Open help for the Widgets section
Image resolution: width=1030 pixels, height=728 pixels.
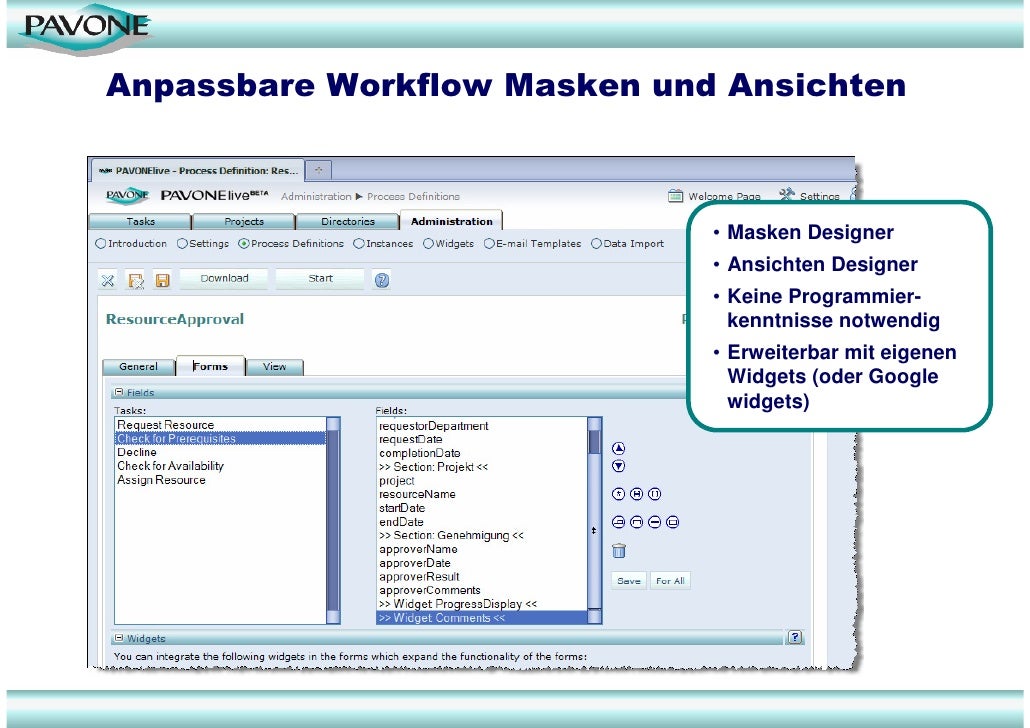pyautogui.click(x=795, y=637)
